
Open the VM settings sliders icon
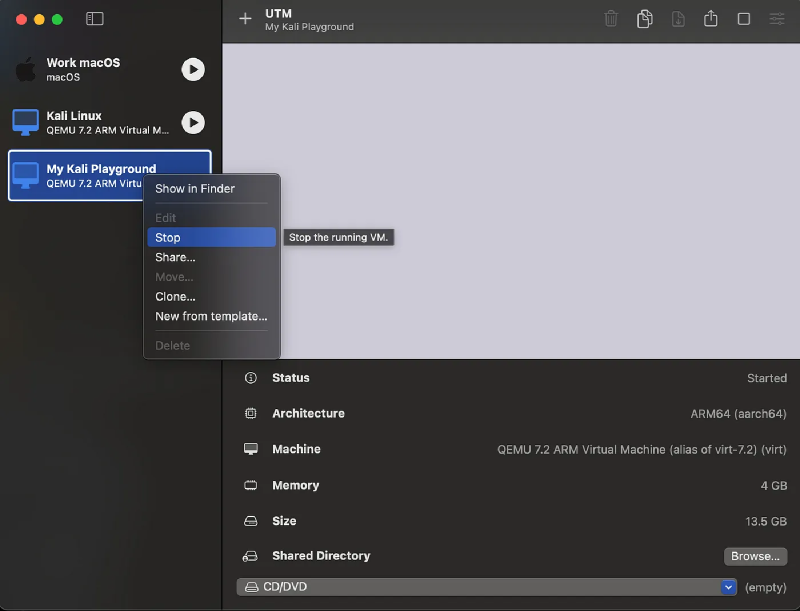point(777,19)
